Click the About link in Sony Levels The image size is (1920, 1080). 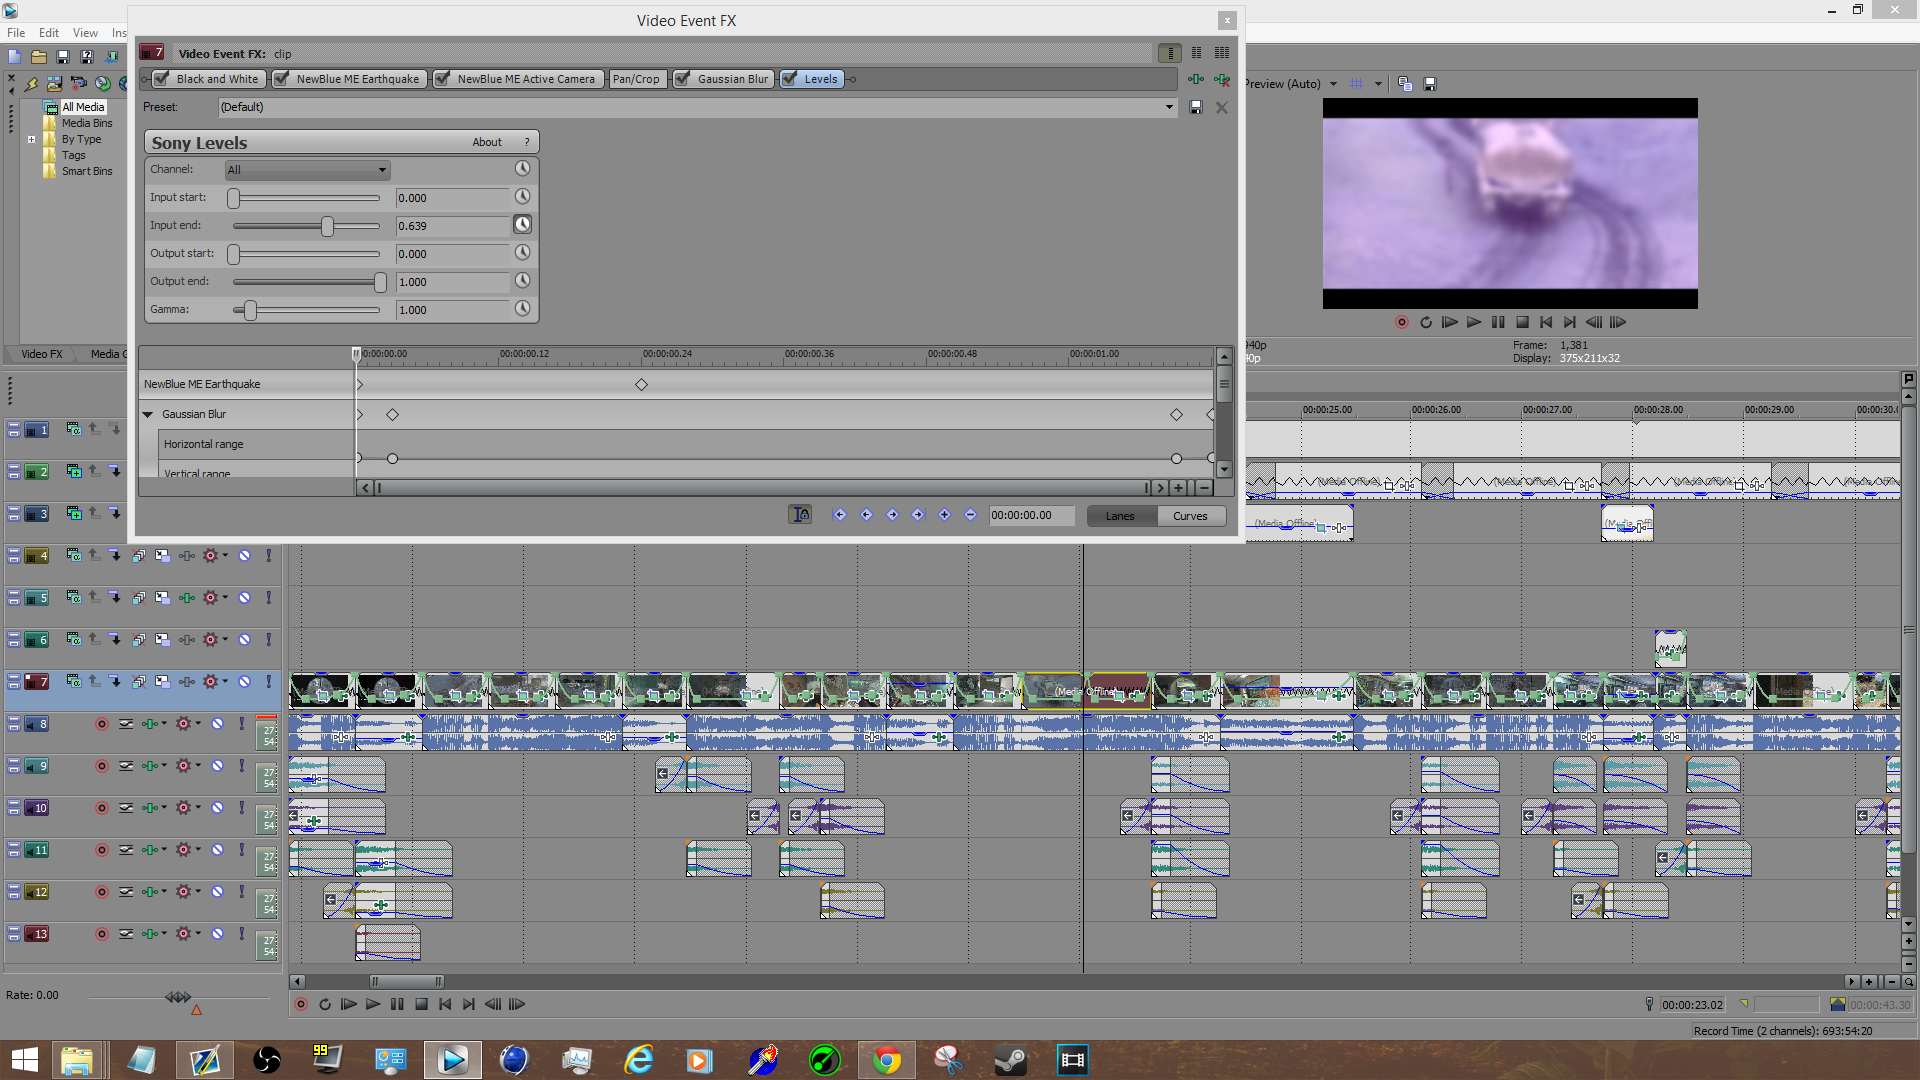(x=487, y=142)
